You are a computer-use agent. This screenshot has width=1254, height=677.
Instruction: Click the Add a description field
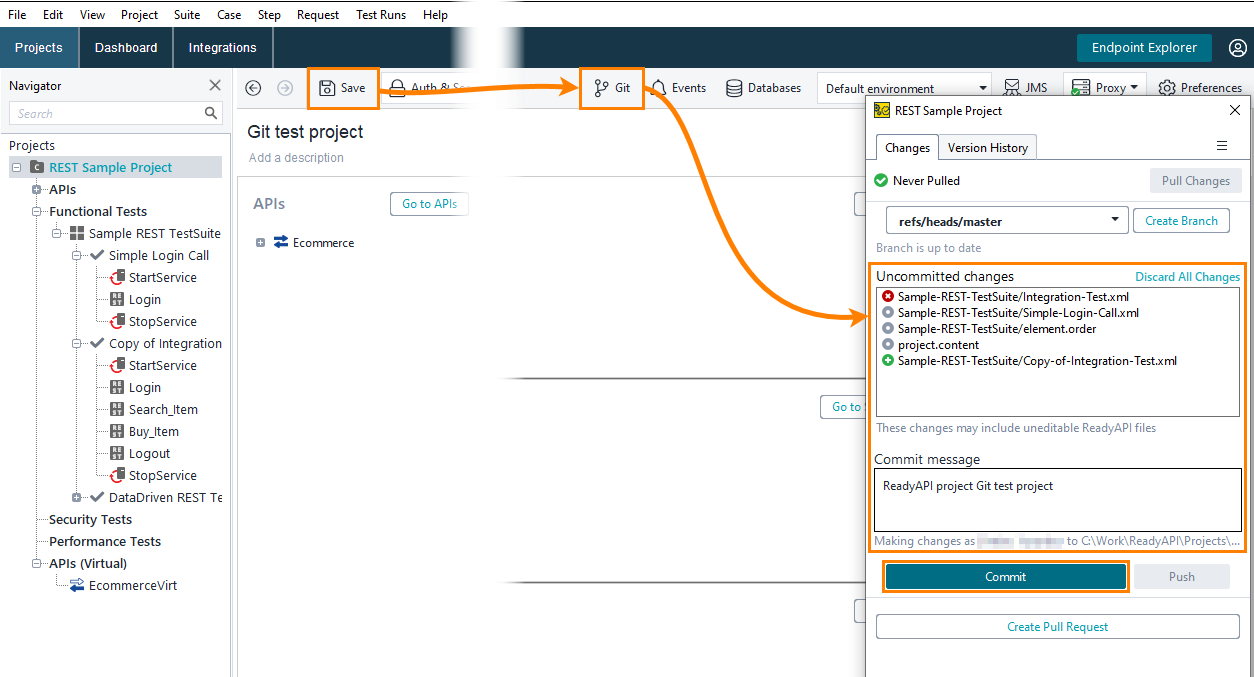pos(296,157)
